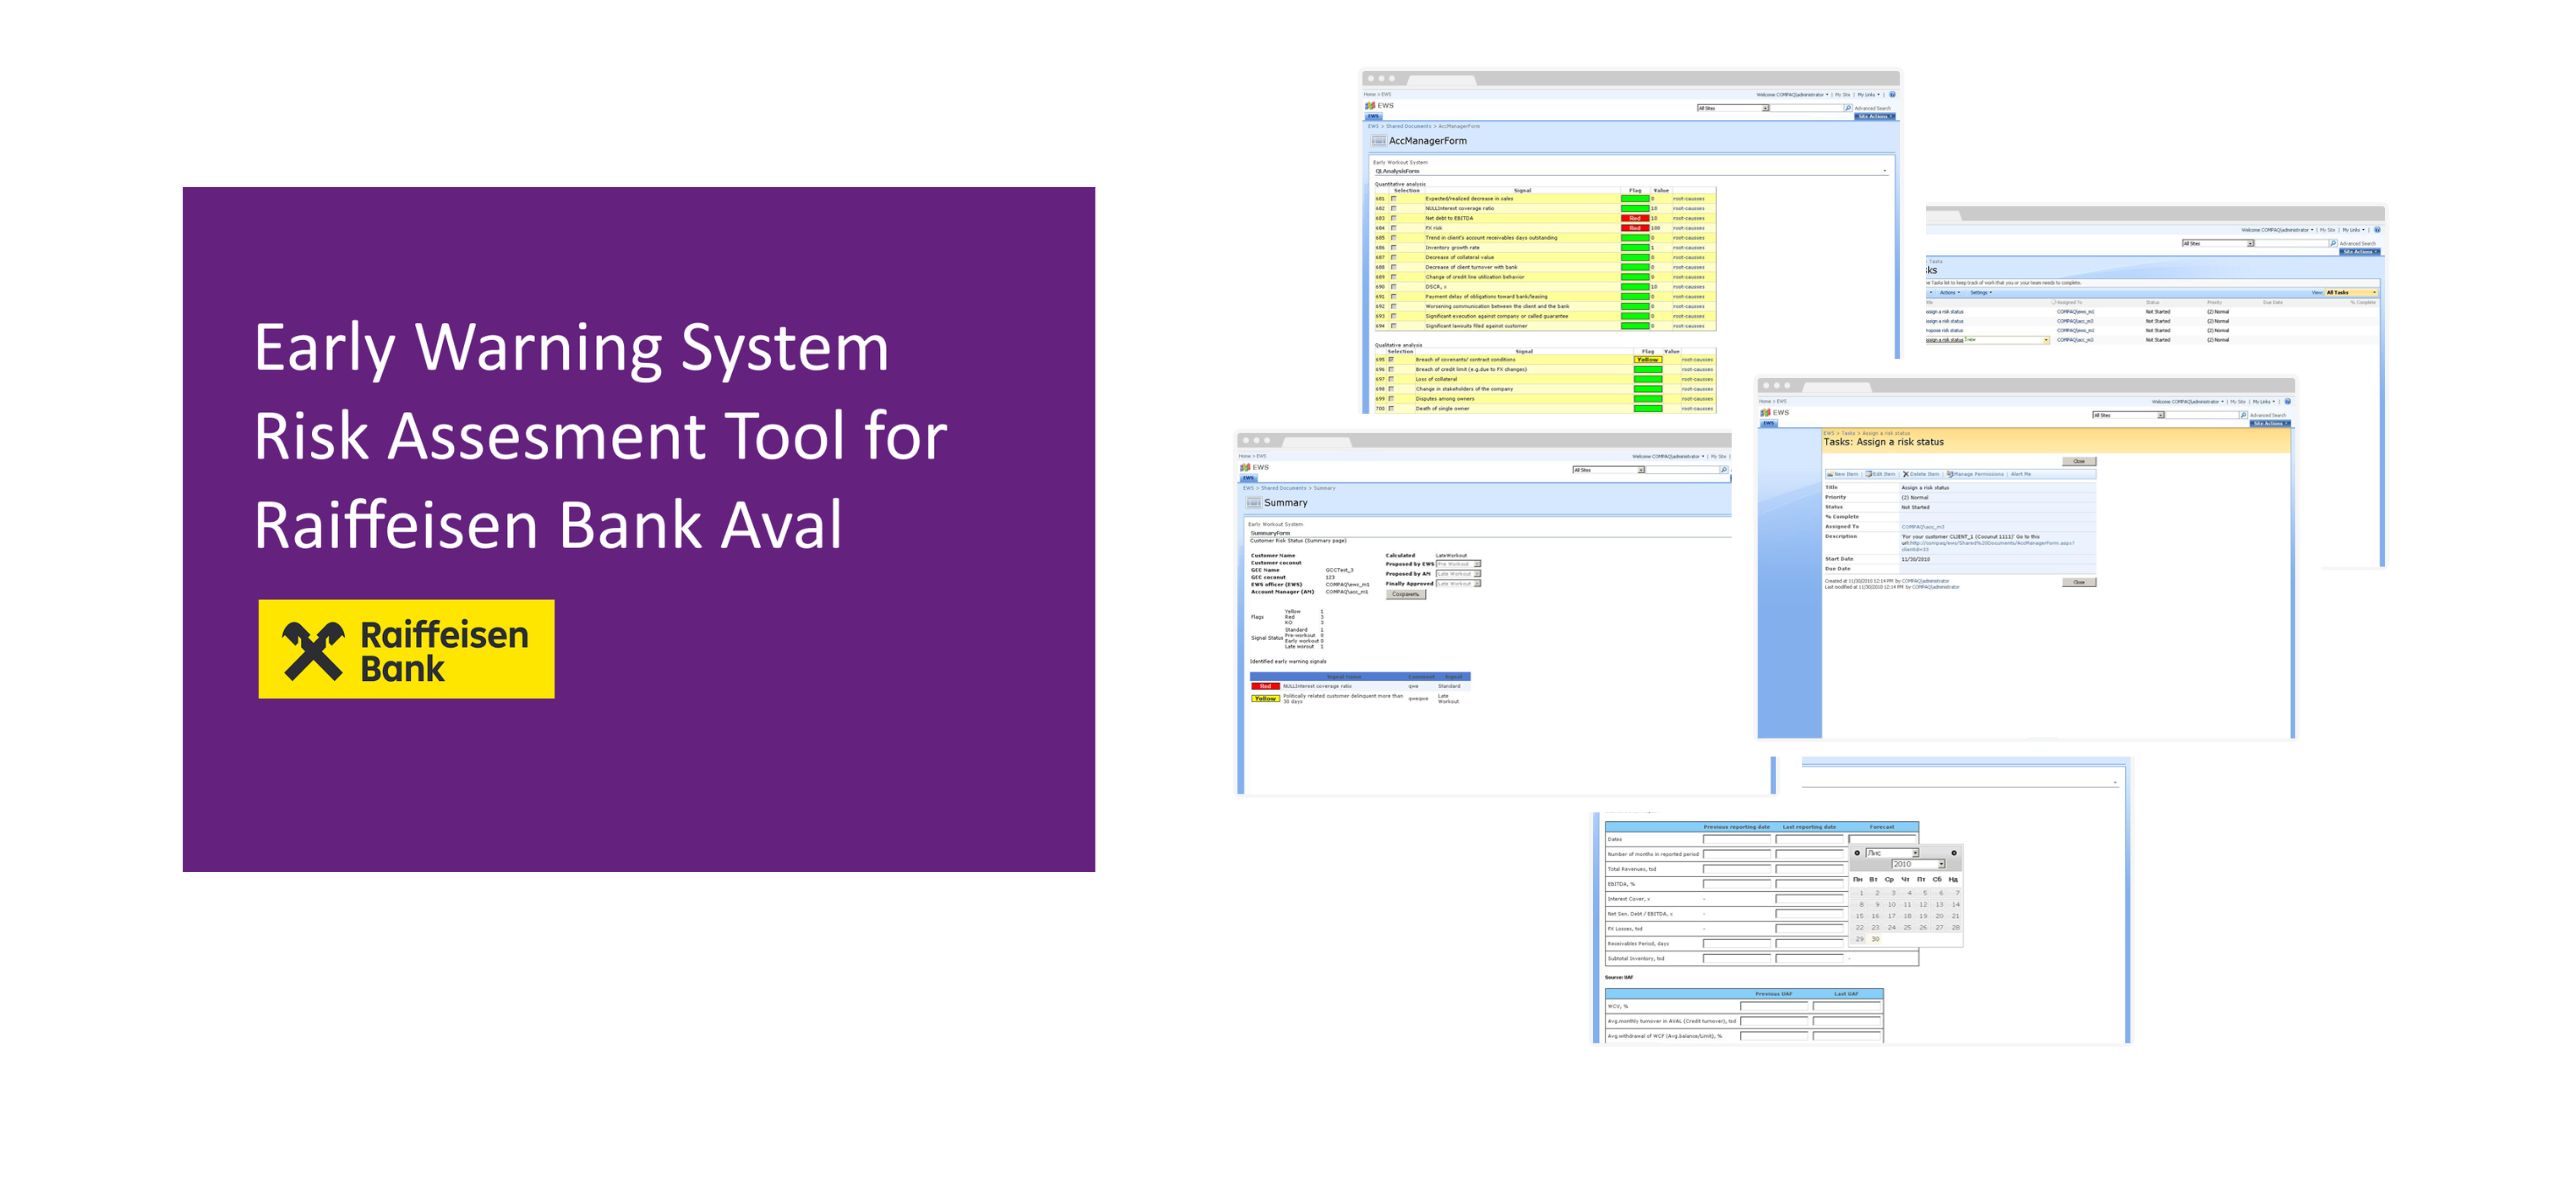The height and width of the screenshot is (1180, 2576).
Task: Tick checkbox for Death of single owner
Action: tap(1390, 408)
